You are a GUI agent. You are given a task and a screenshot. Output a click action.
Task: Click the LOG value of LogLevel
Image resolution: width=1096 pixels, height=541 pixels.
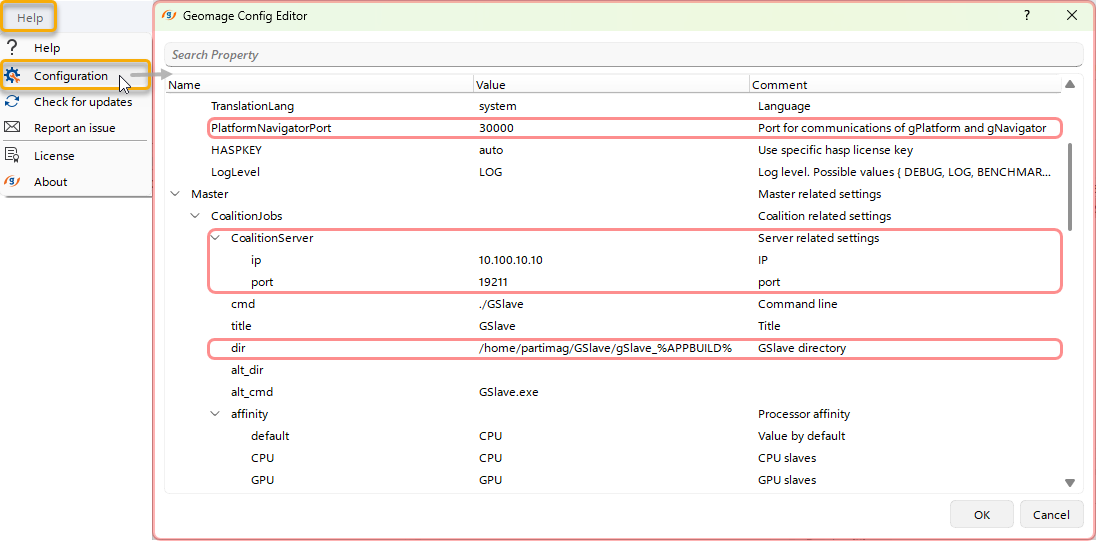490,172
